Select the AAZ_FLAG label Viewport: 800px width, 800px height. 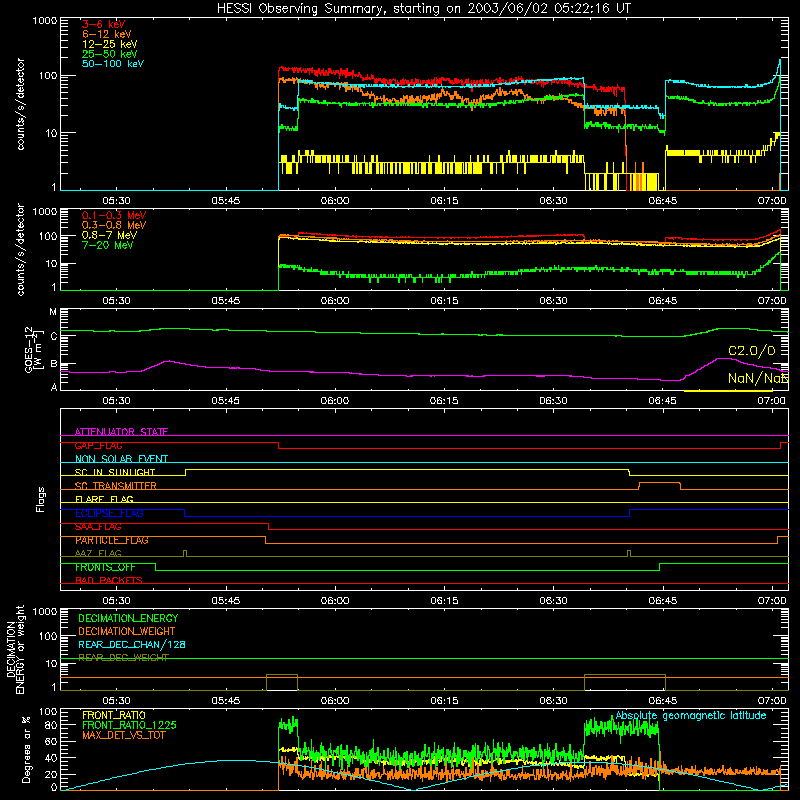[x=98, y=553]
